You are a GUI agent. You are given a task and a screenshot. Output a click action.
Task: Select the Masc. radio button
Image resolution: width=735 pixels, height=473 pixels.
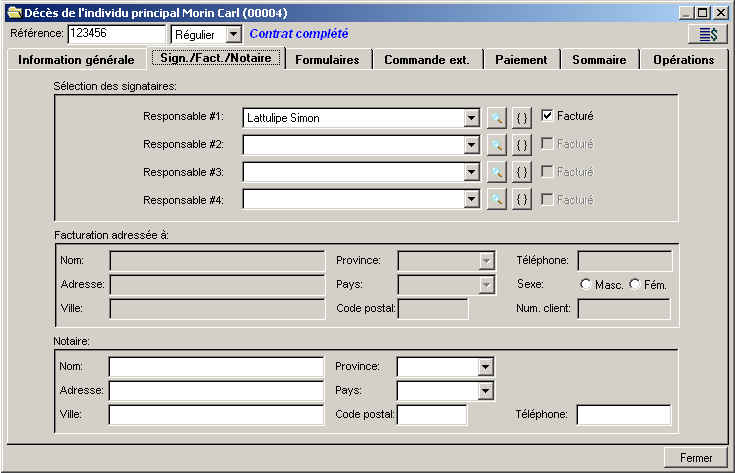click(x=586, y=285)
